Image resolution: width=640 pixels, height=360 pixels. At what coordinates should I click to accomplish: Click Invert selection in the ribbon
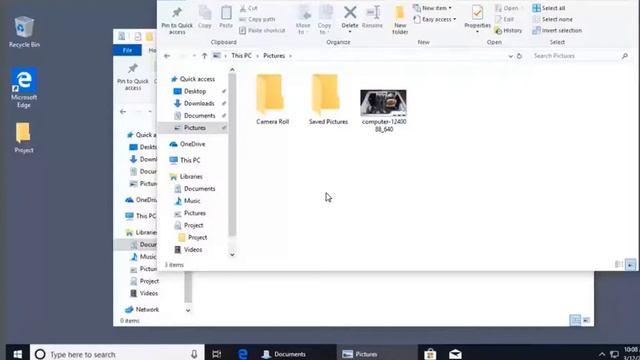(557, 31)
